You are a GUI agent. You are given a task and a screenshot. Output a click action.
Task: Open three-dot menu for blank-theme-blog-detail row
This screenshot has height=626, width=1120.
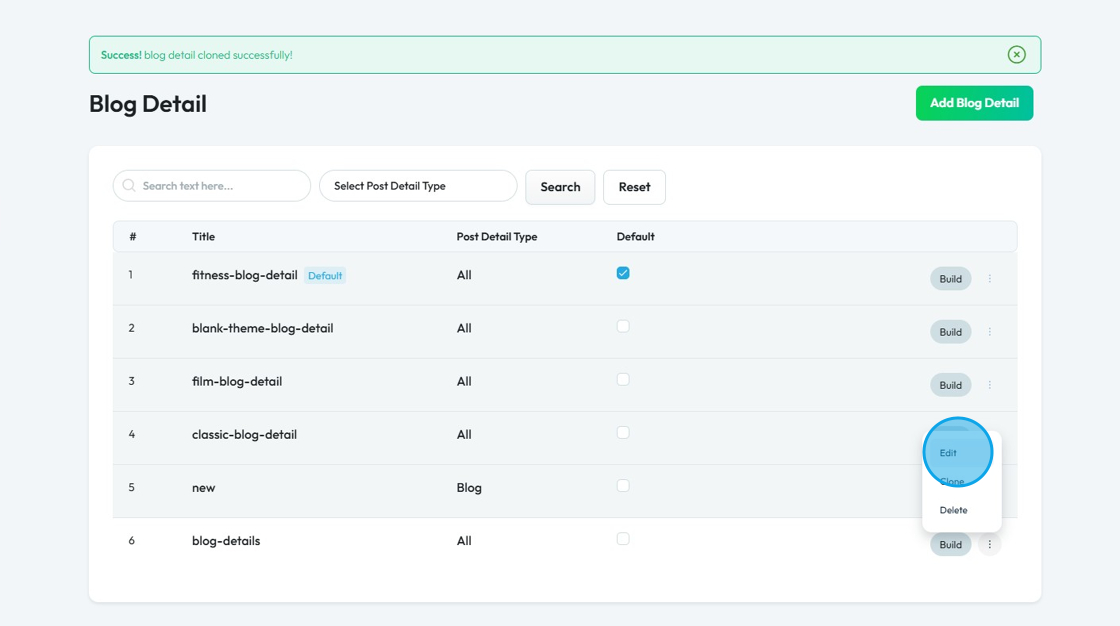point(990,332)
